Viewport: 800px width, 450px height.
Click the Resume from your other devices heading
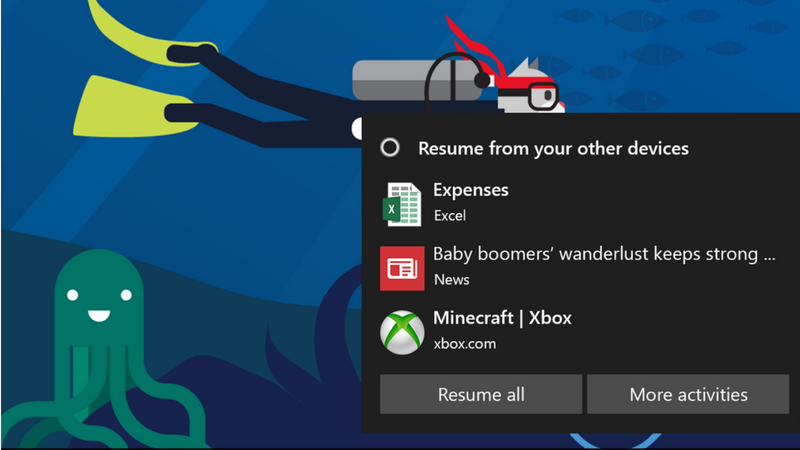(x=554, y=148)
